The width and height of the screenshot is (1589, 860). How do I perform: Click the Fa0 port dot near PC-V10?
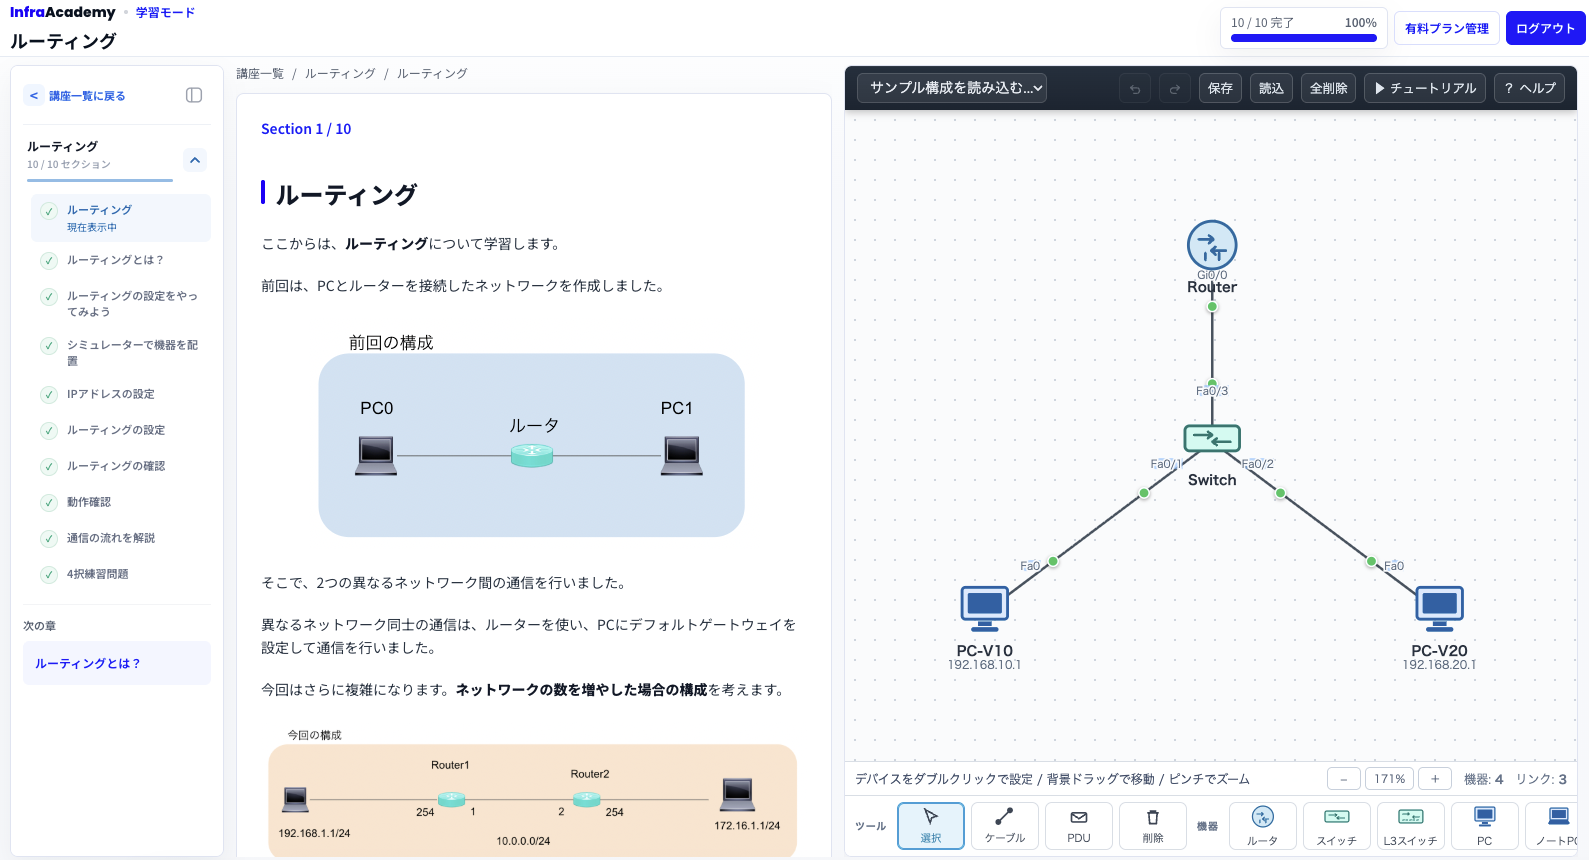point(1053,561)
